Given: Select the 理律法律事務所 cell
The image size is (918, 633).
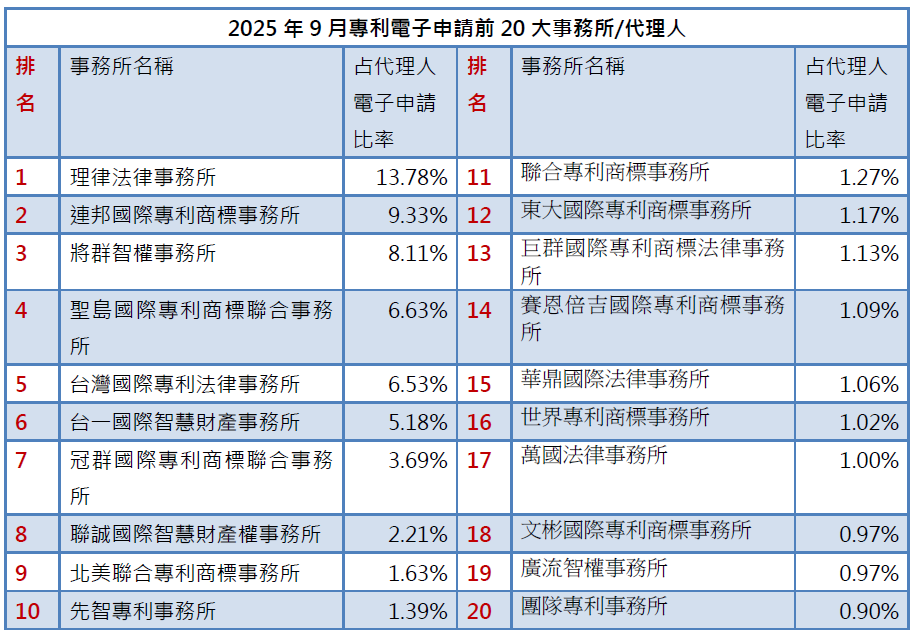Looking at the screenshot, I should pyautogui.click(x=143, y=178).
